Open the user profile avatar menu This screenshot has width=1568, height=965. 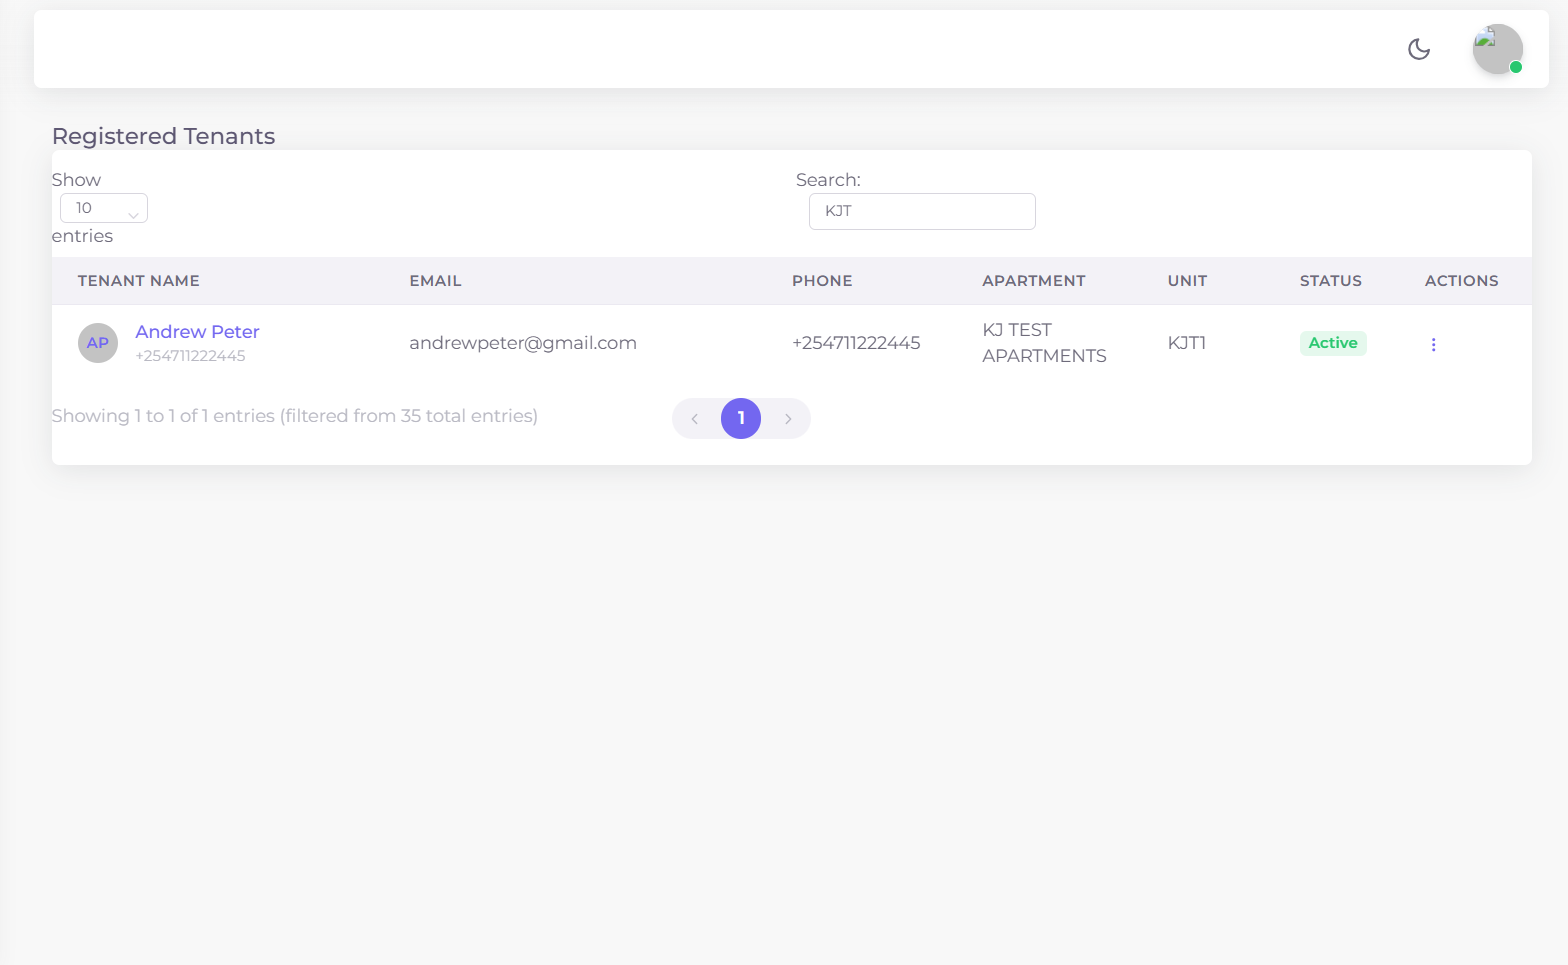point(1497,49)
